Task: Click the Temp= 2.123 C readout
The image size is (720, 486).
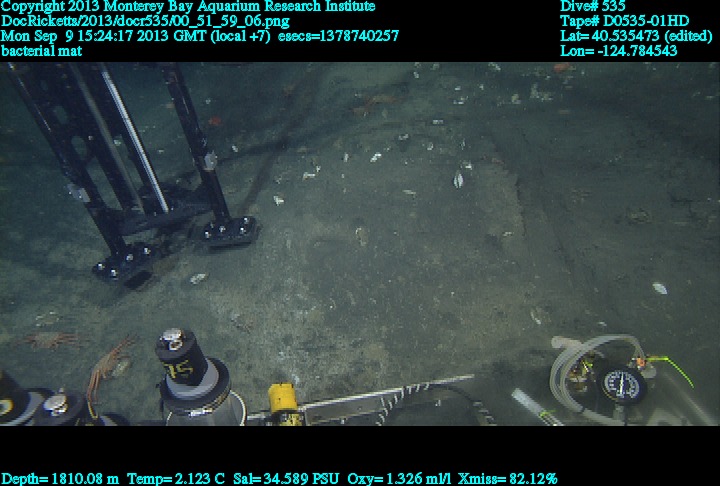Action: [x=176, y=479]
